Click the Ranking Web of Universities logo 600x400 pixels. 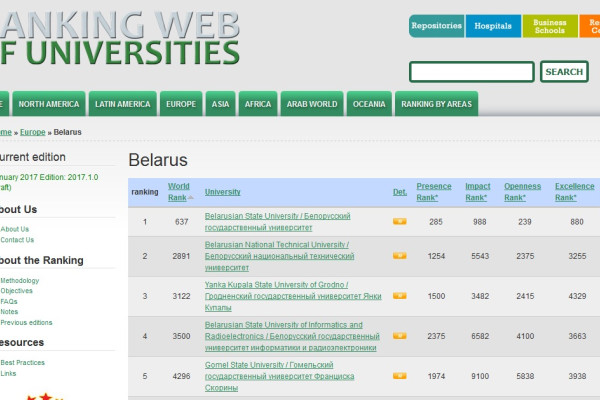coord(119,38)
